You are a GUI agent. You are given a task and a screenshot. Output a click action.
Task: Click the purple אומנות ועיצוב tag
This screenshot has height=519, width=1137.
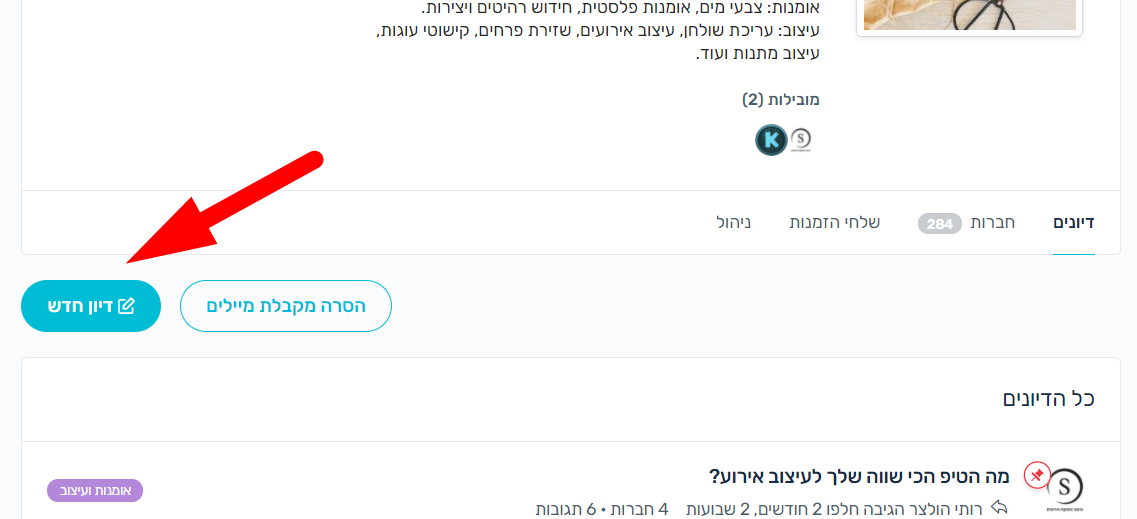95,490
